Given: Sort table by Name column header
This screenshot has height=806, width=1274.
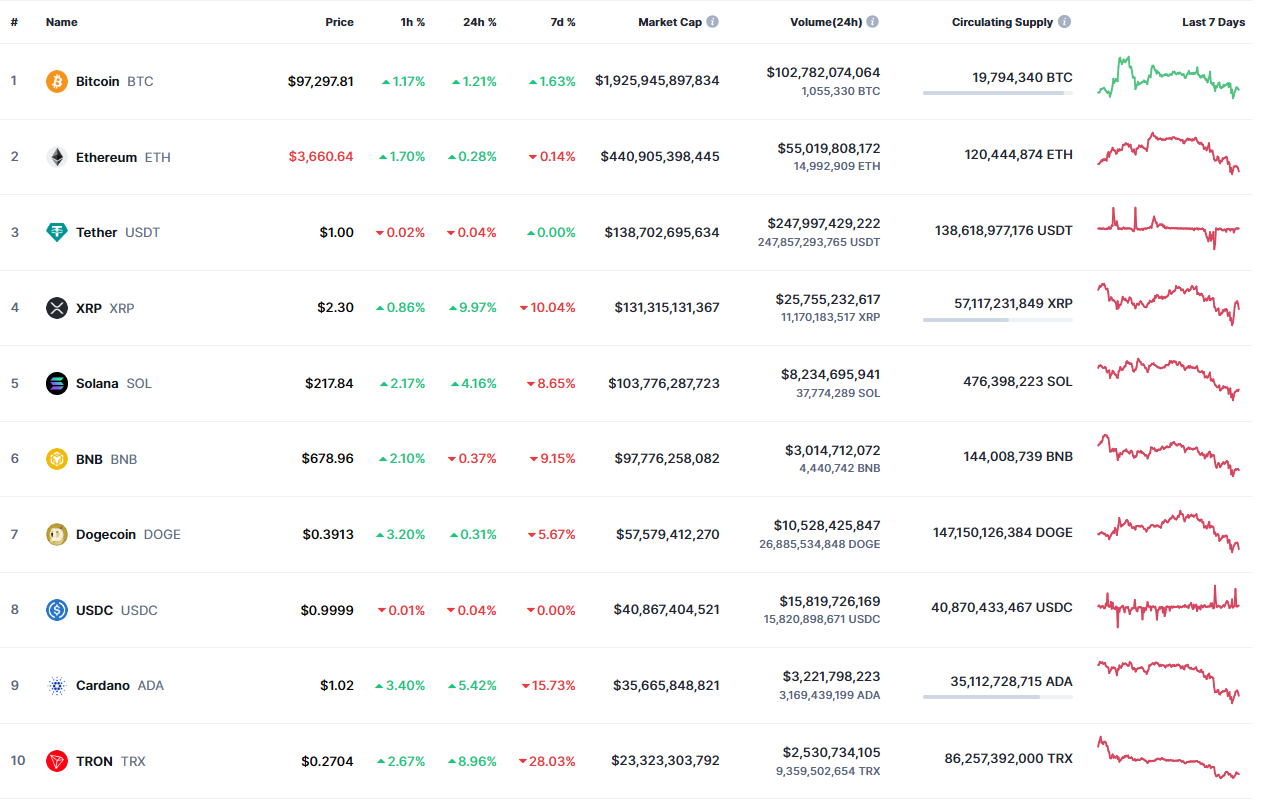Looking at the screenshot, I should pyautogui.click(x=61, y=22).
